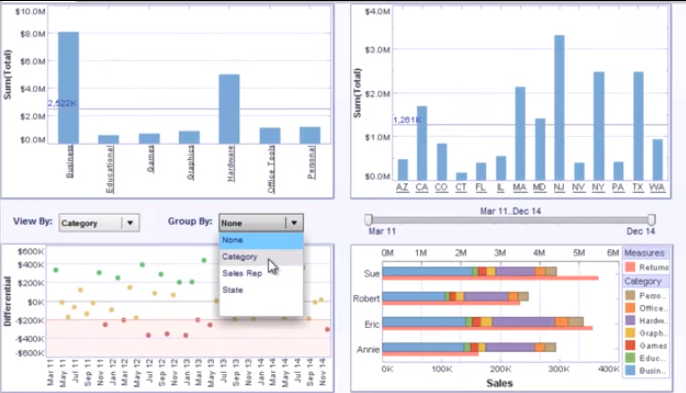The width and height of the screenshot is (686, 393).
Task: Select the Business bar in category chart
Action: 69,88
